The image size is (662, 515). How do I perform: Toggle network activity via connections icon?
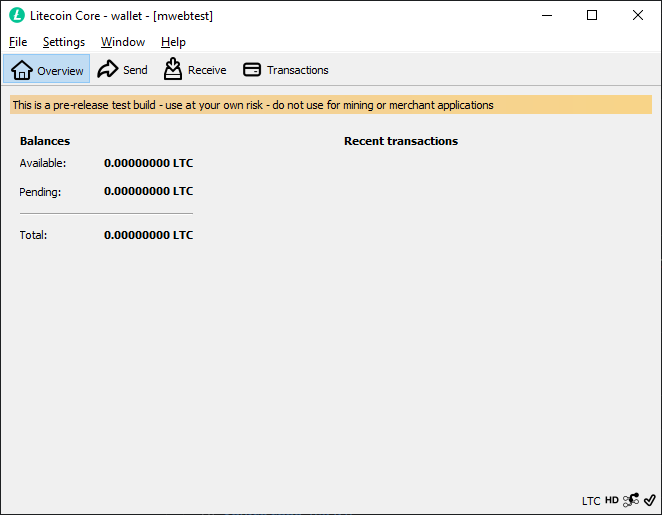pyautogui.click(x=631, y=500)
